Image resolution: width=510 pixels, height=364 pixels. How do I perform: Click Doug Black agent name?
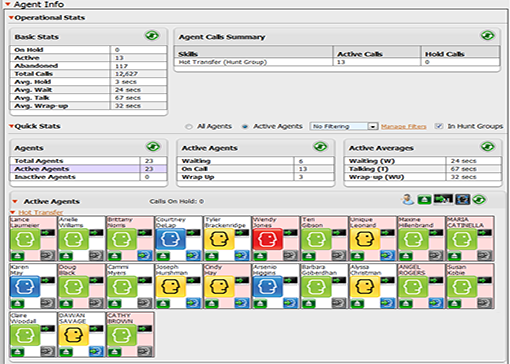pos(67,270)
